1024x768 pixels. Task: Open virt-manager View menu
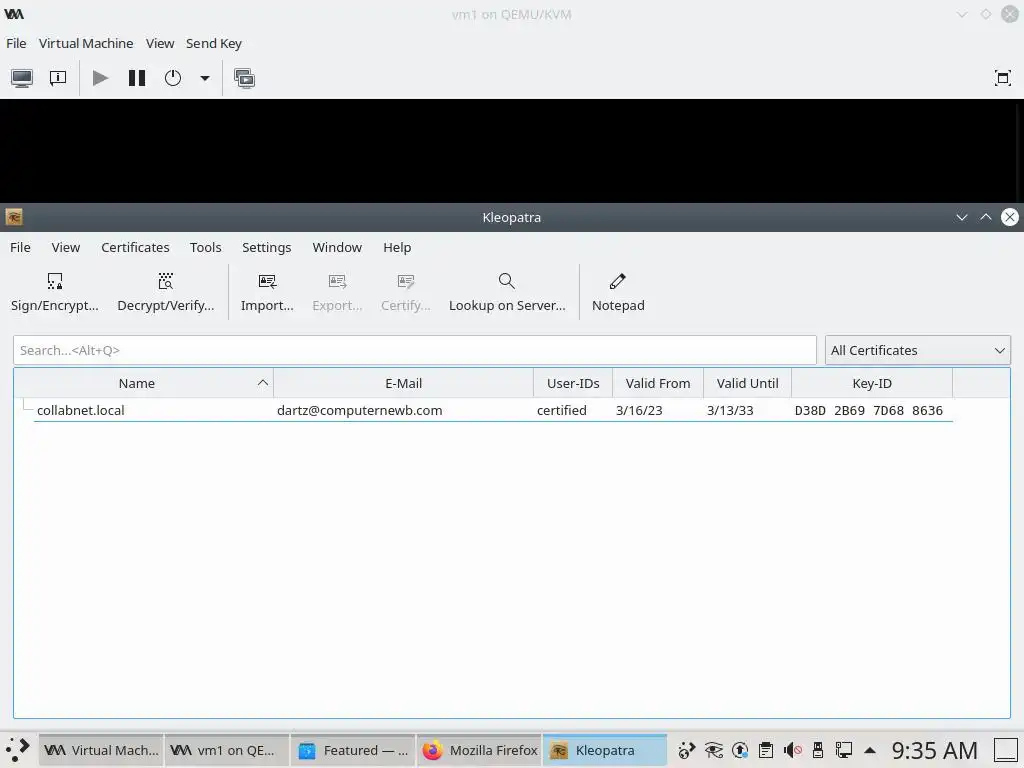160,43
